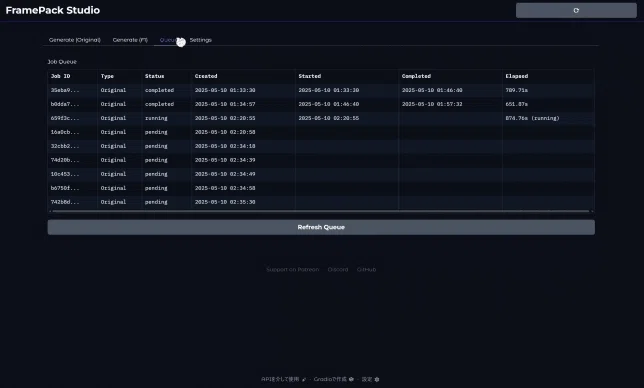Select the Queue tab
The height and width of the screenshot is (388, 644).
(x=169, y=40)
